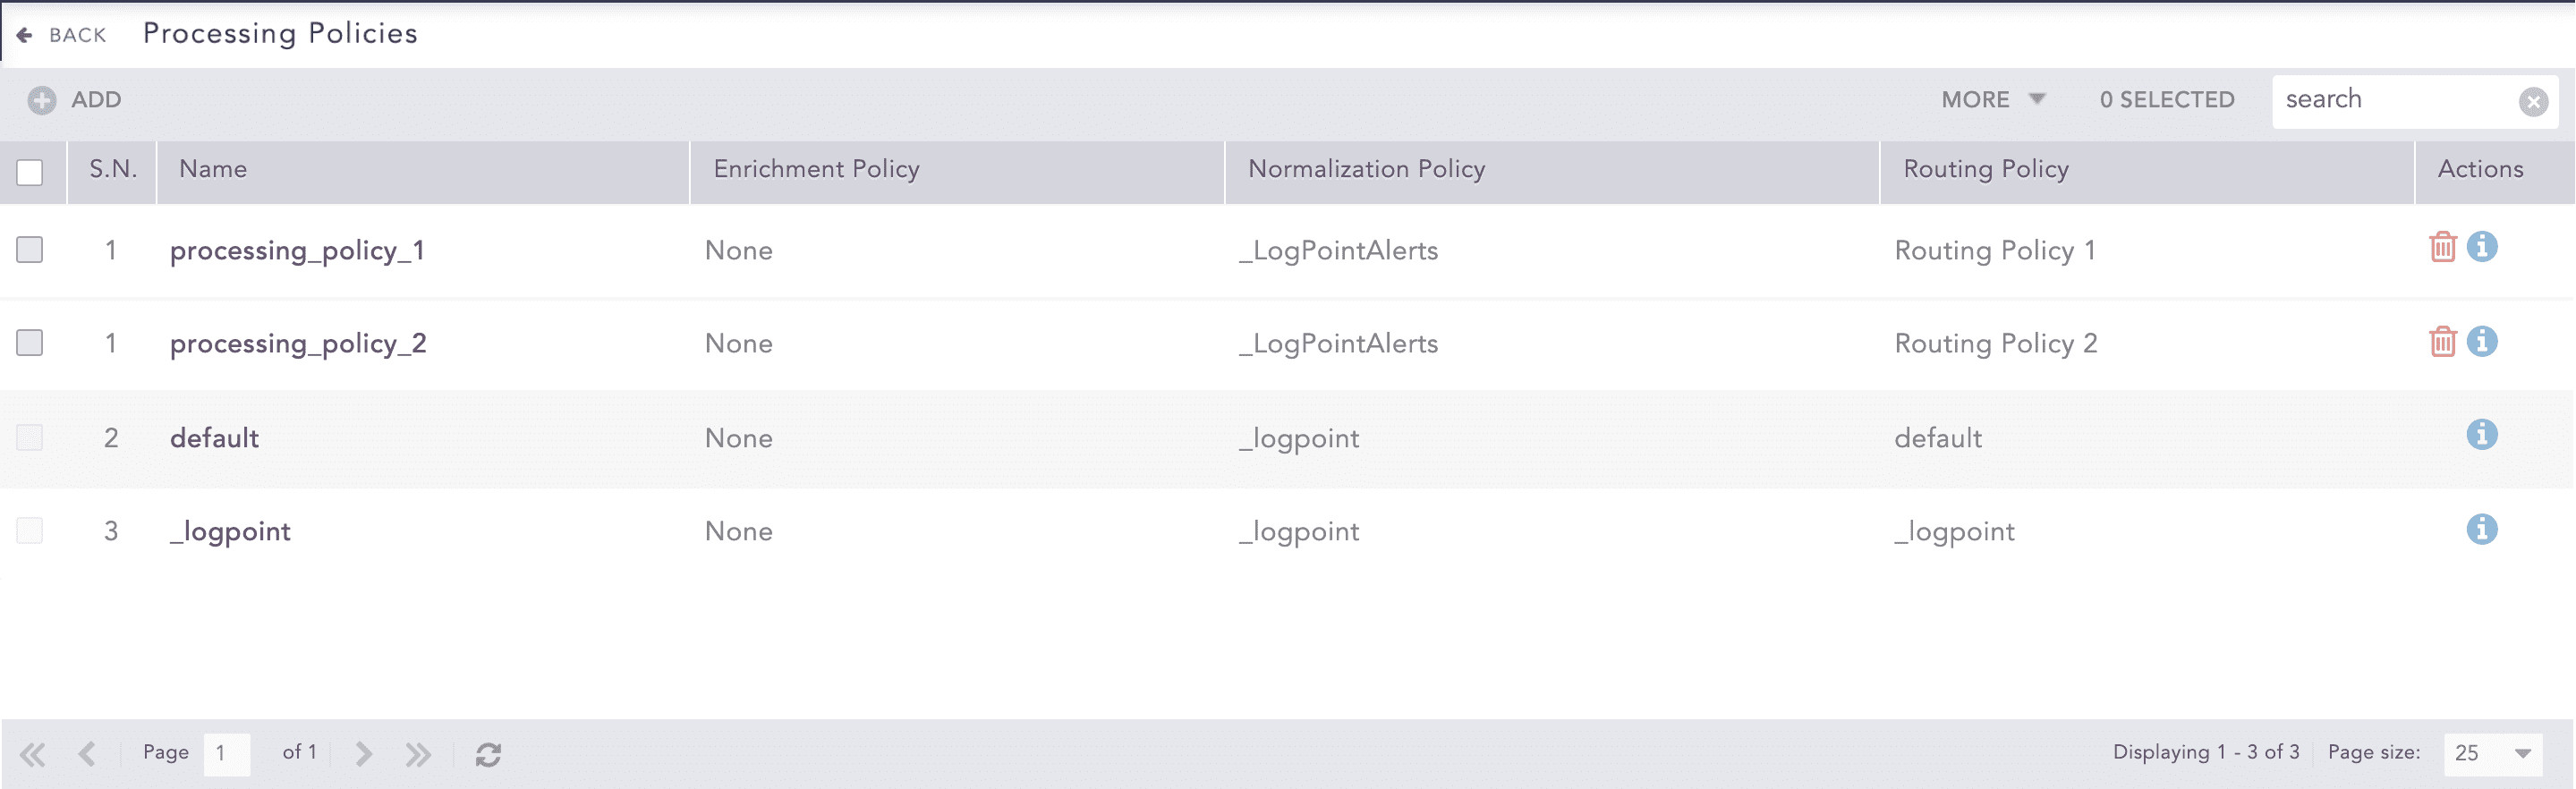This screenshot has width=2576, height=789.
Task: Click the page number input field
Action: coord(226,754)
